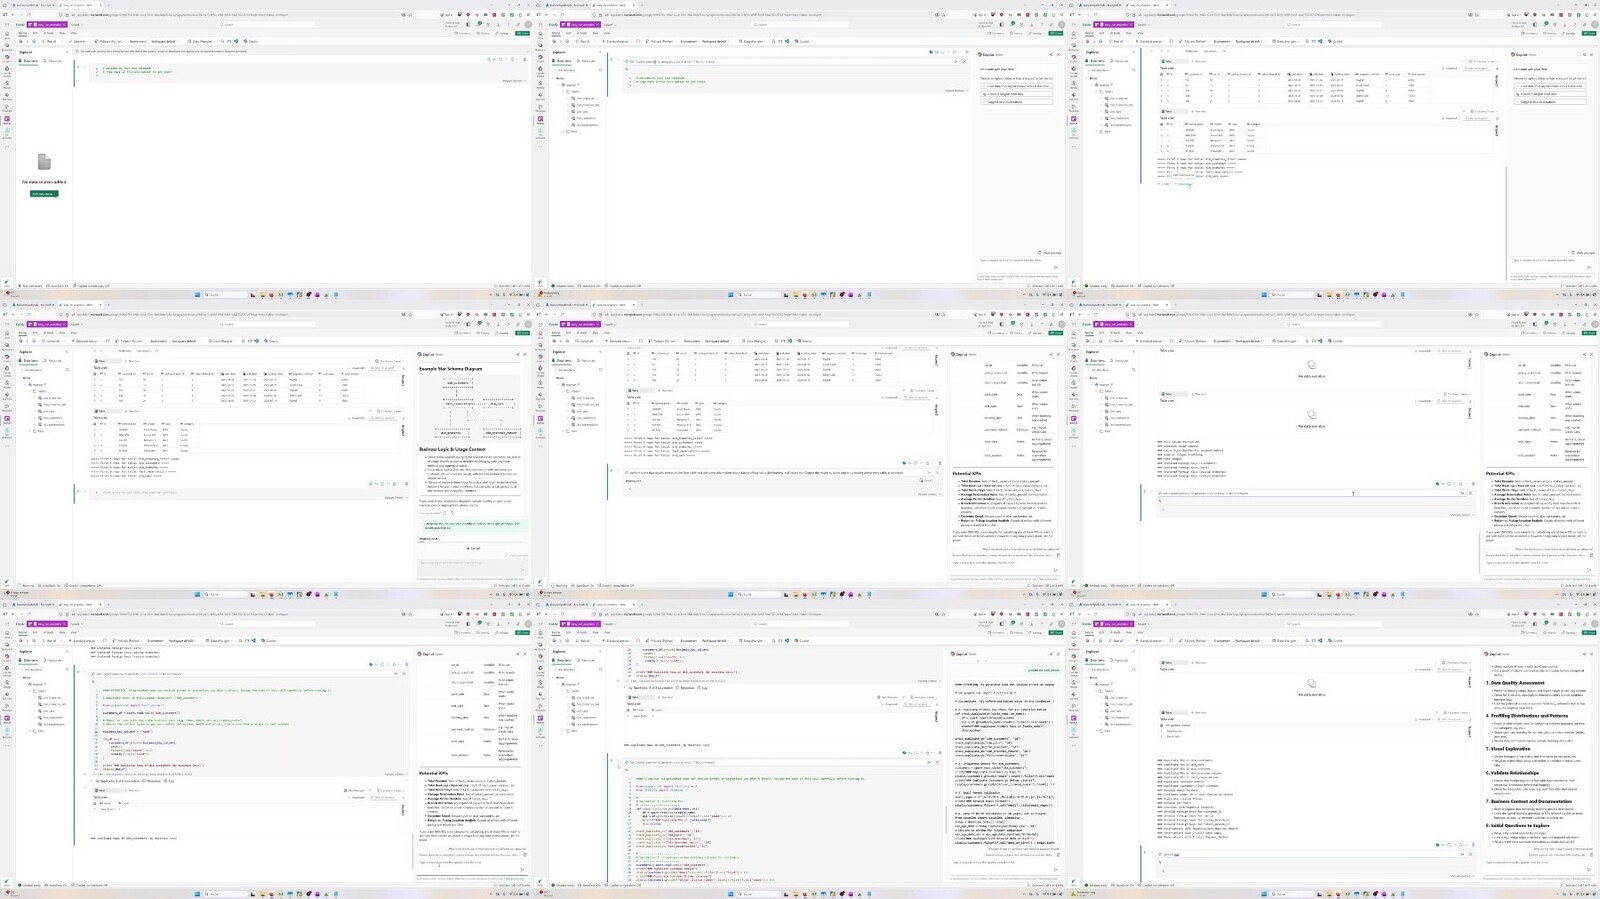Toggle Copilot completions in top-left frame status bar
The height and width of the screenshot is (899, 1600).
[x=93, y=286]
